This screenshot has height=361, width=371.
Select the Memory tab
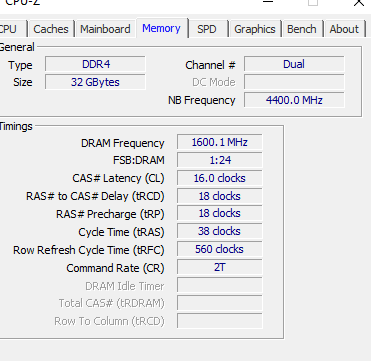tap(161, 28)
